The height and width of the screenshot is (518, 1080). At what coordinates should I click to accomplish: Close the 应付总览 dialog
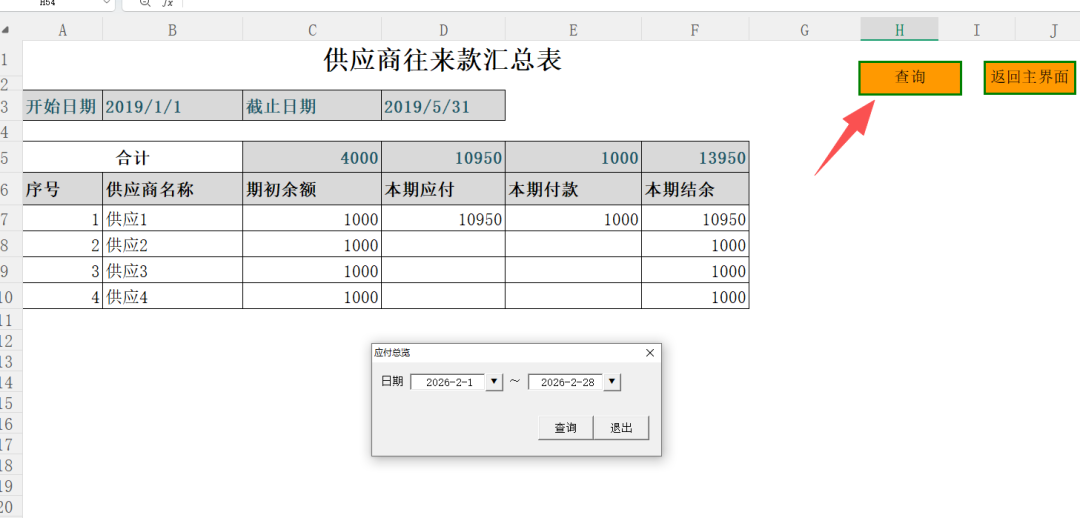click(650, 353)
